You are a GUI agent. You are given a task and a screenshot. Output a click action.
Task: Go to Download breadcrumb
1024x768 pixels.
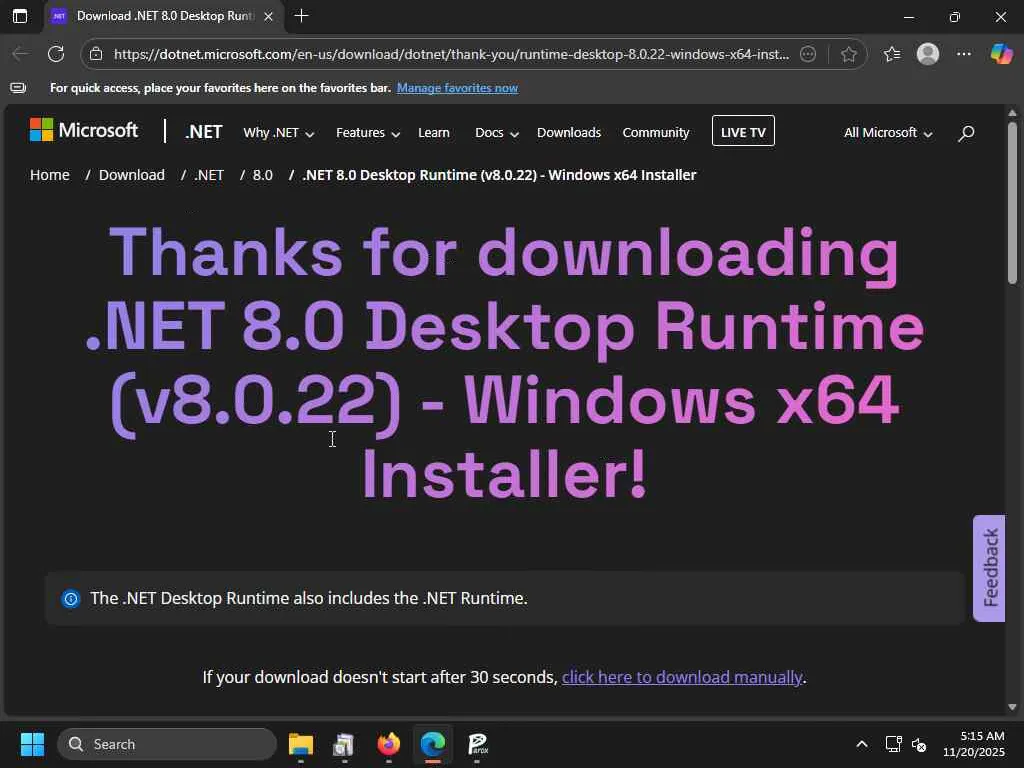132,175
